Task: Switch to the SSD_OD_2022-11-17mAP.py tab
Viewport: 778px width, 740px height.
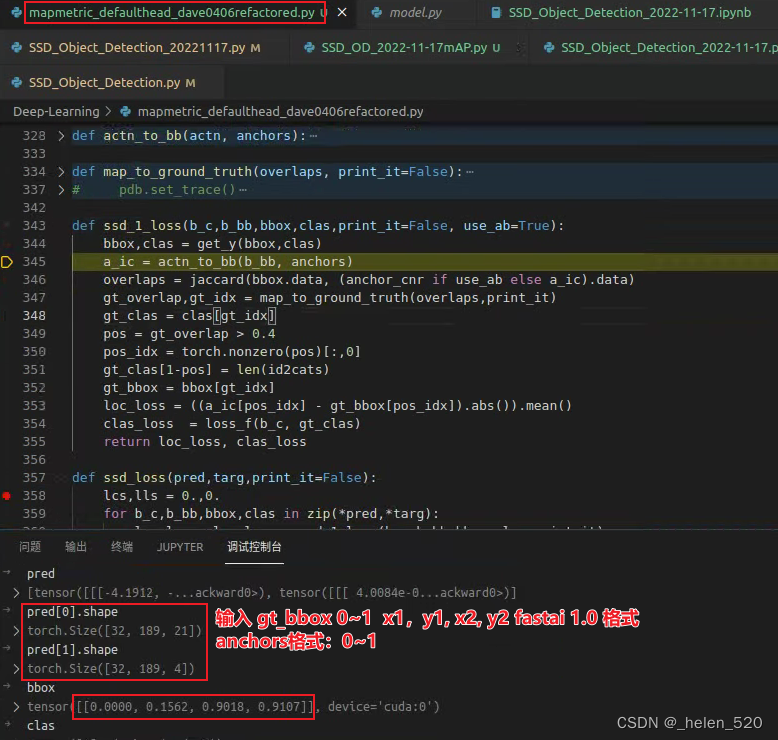Action: pyautogui.click(x=402, y=48)
